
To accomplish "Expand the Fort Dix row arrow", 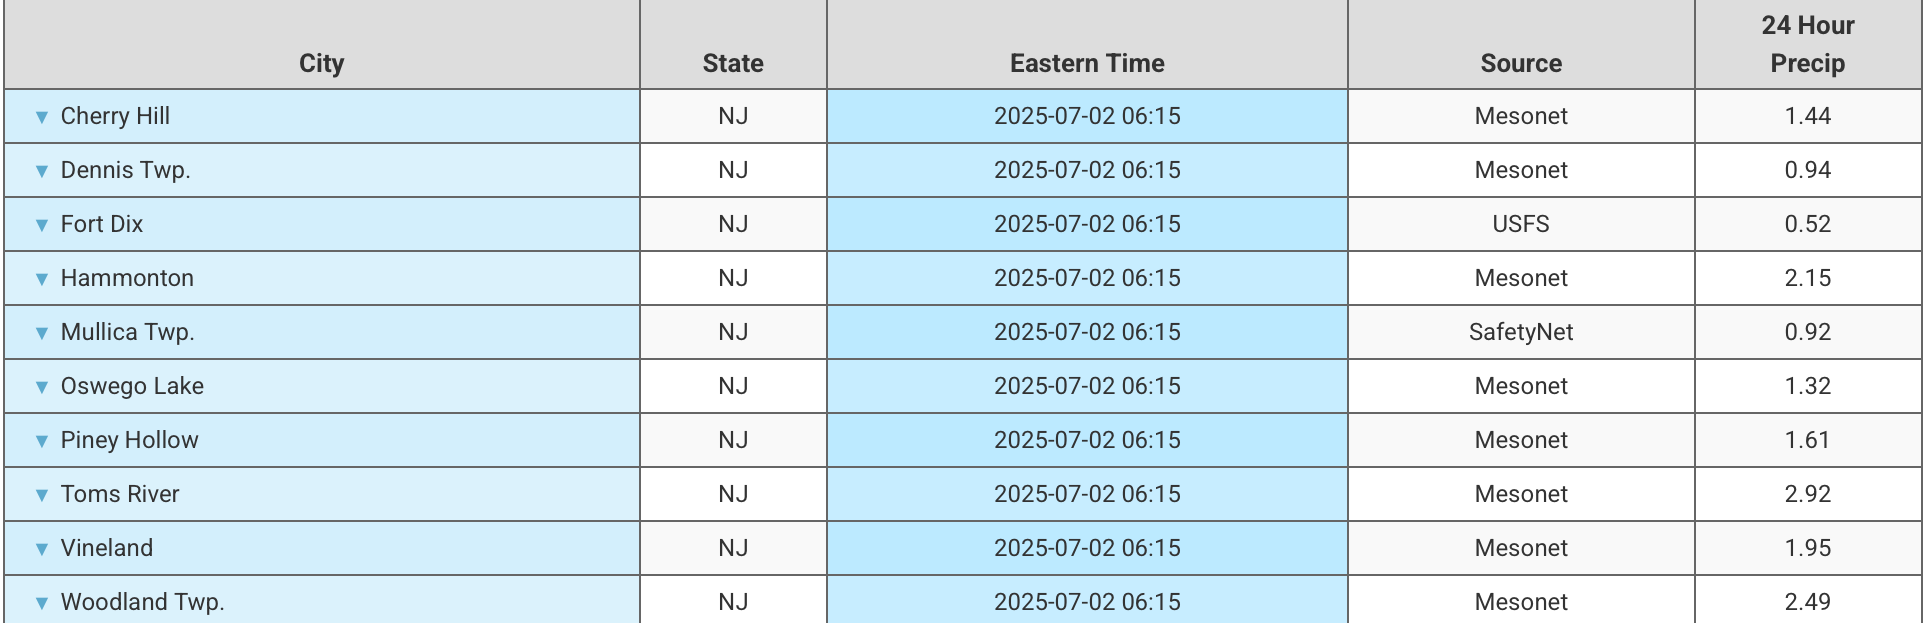I will 42,225.
